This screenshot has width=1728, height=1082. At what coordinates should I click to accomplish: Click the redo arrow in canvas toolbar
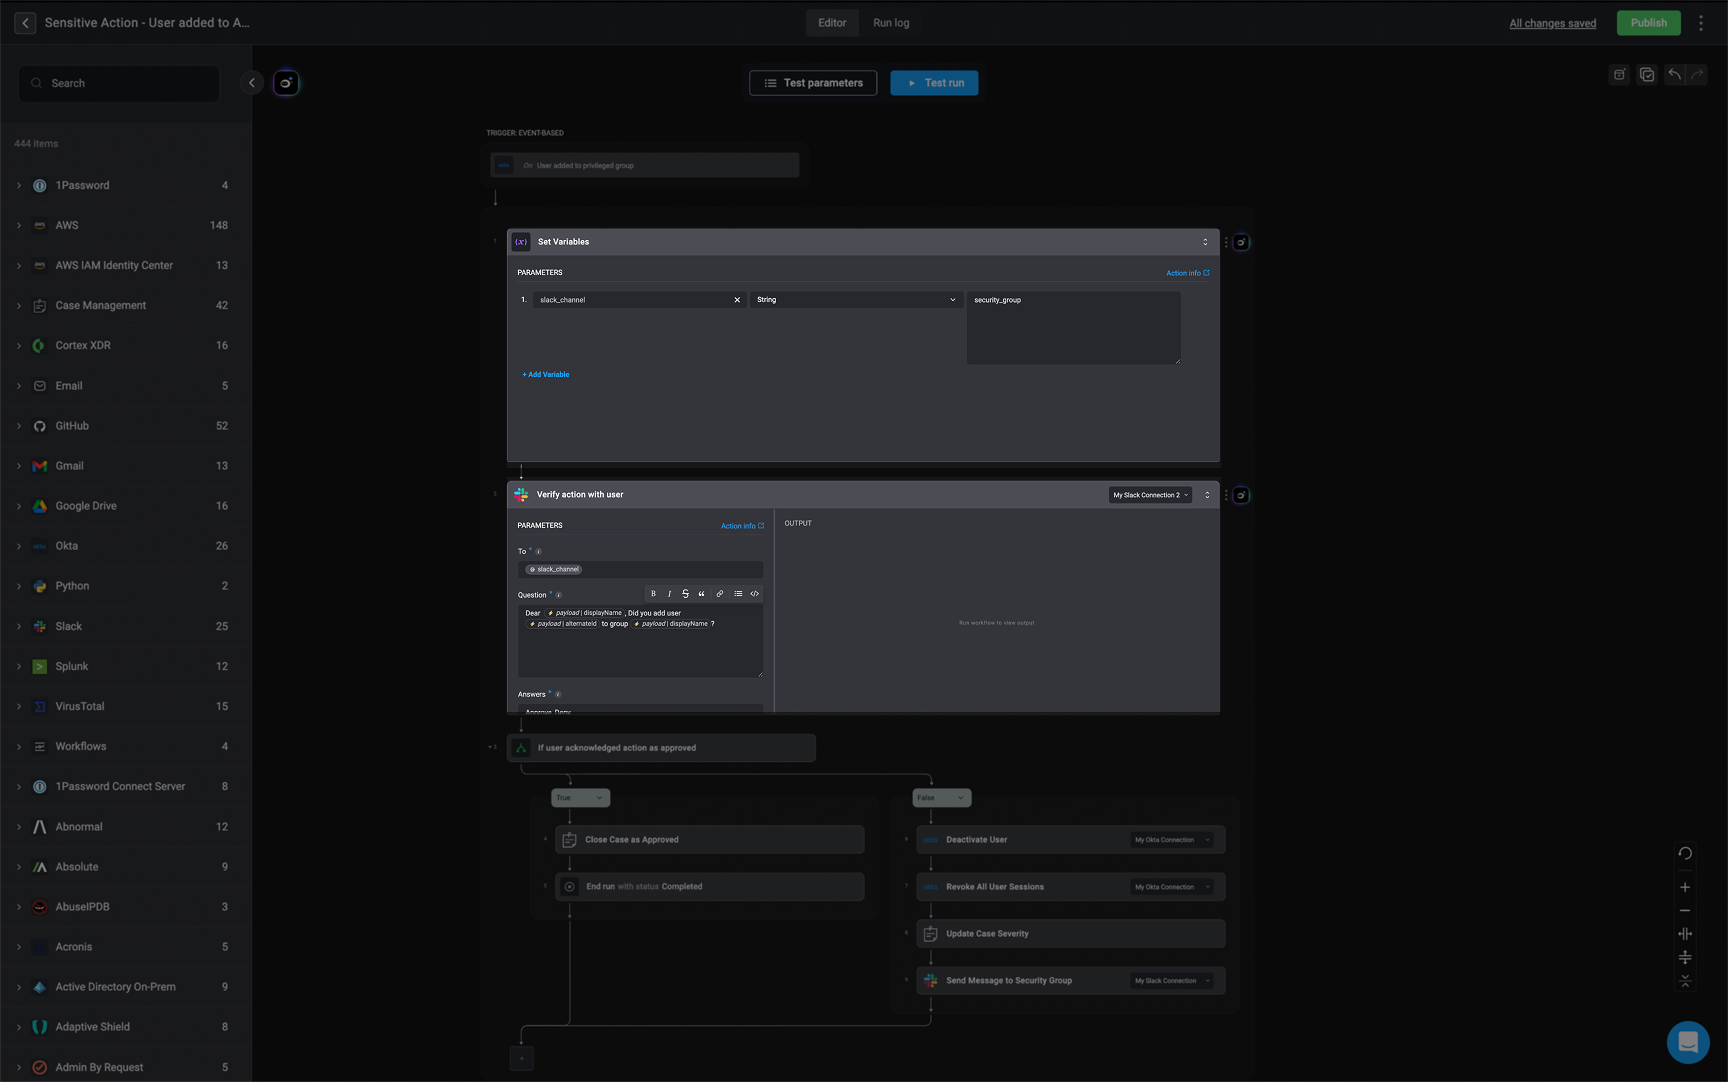(x=1697, y=74)
